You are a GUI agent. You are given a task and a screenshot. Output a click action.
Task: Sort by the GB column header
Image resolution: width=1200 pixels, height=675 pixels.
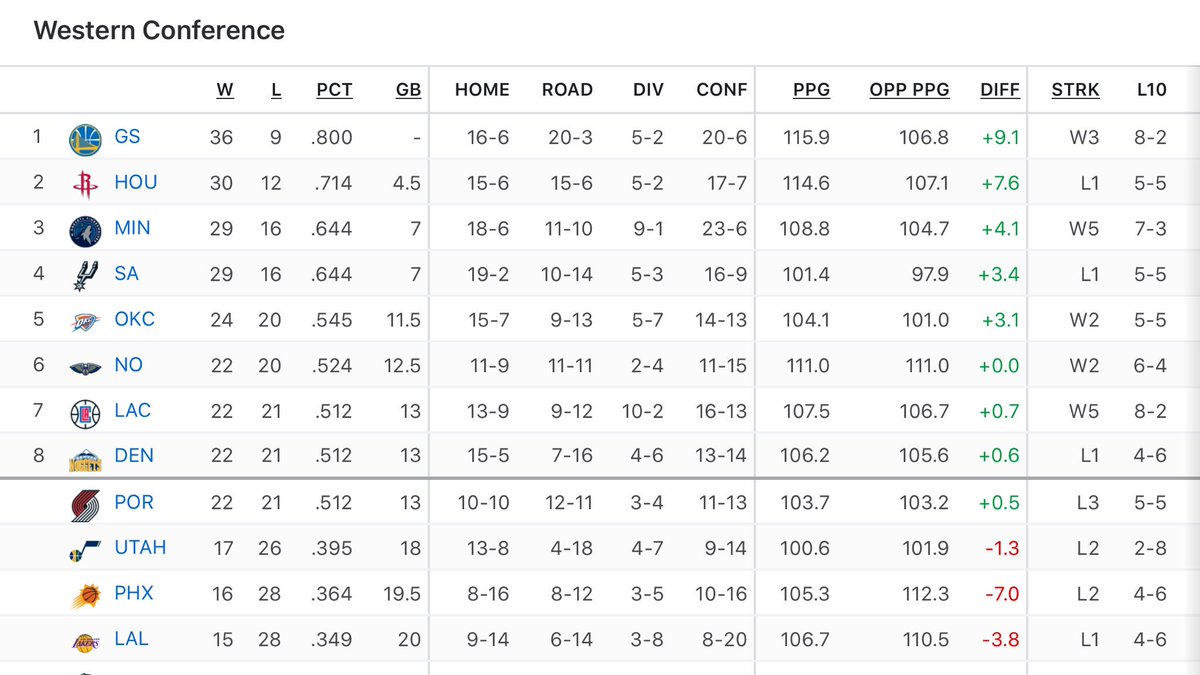click(408, 90)
